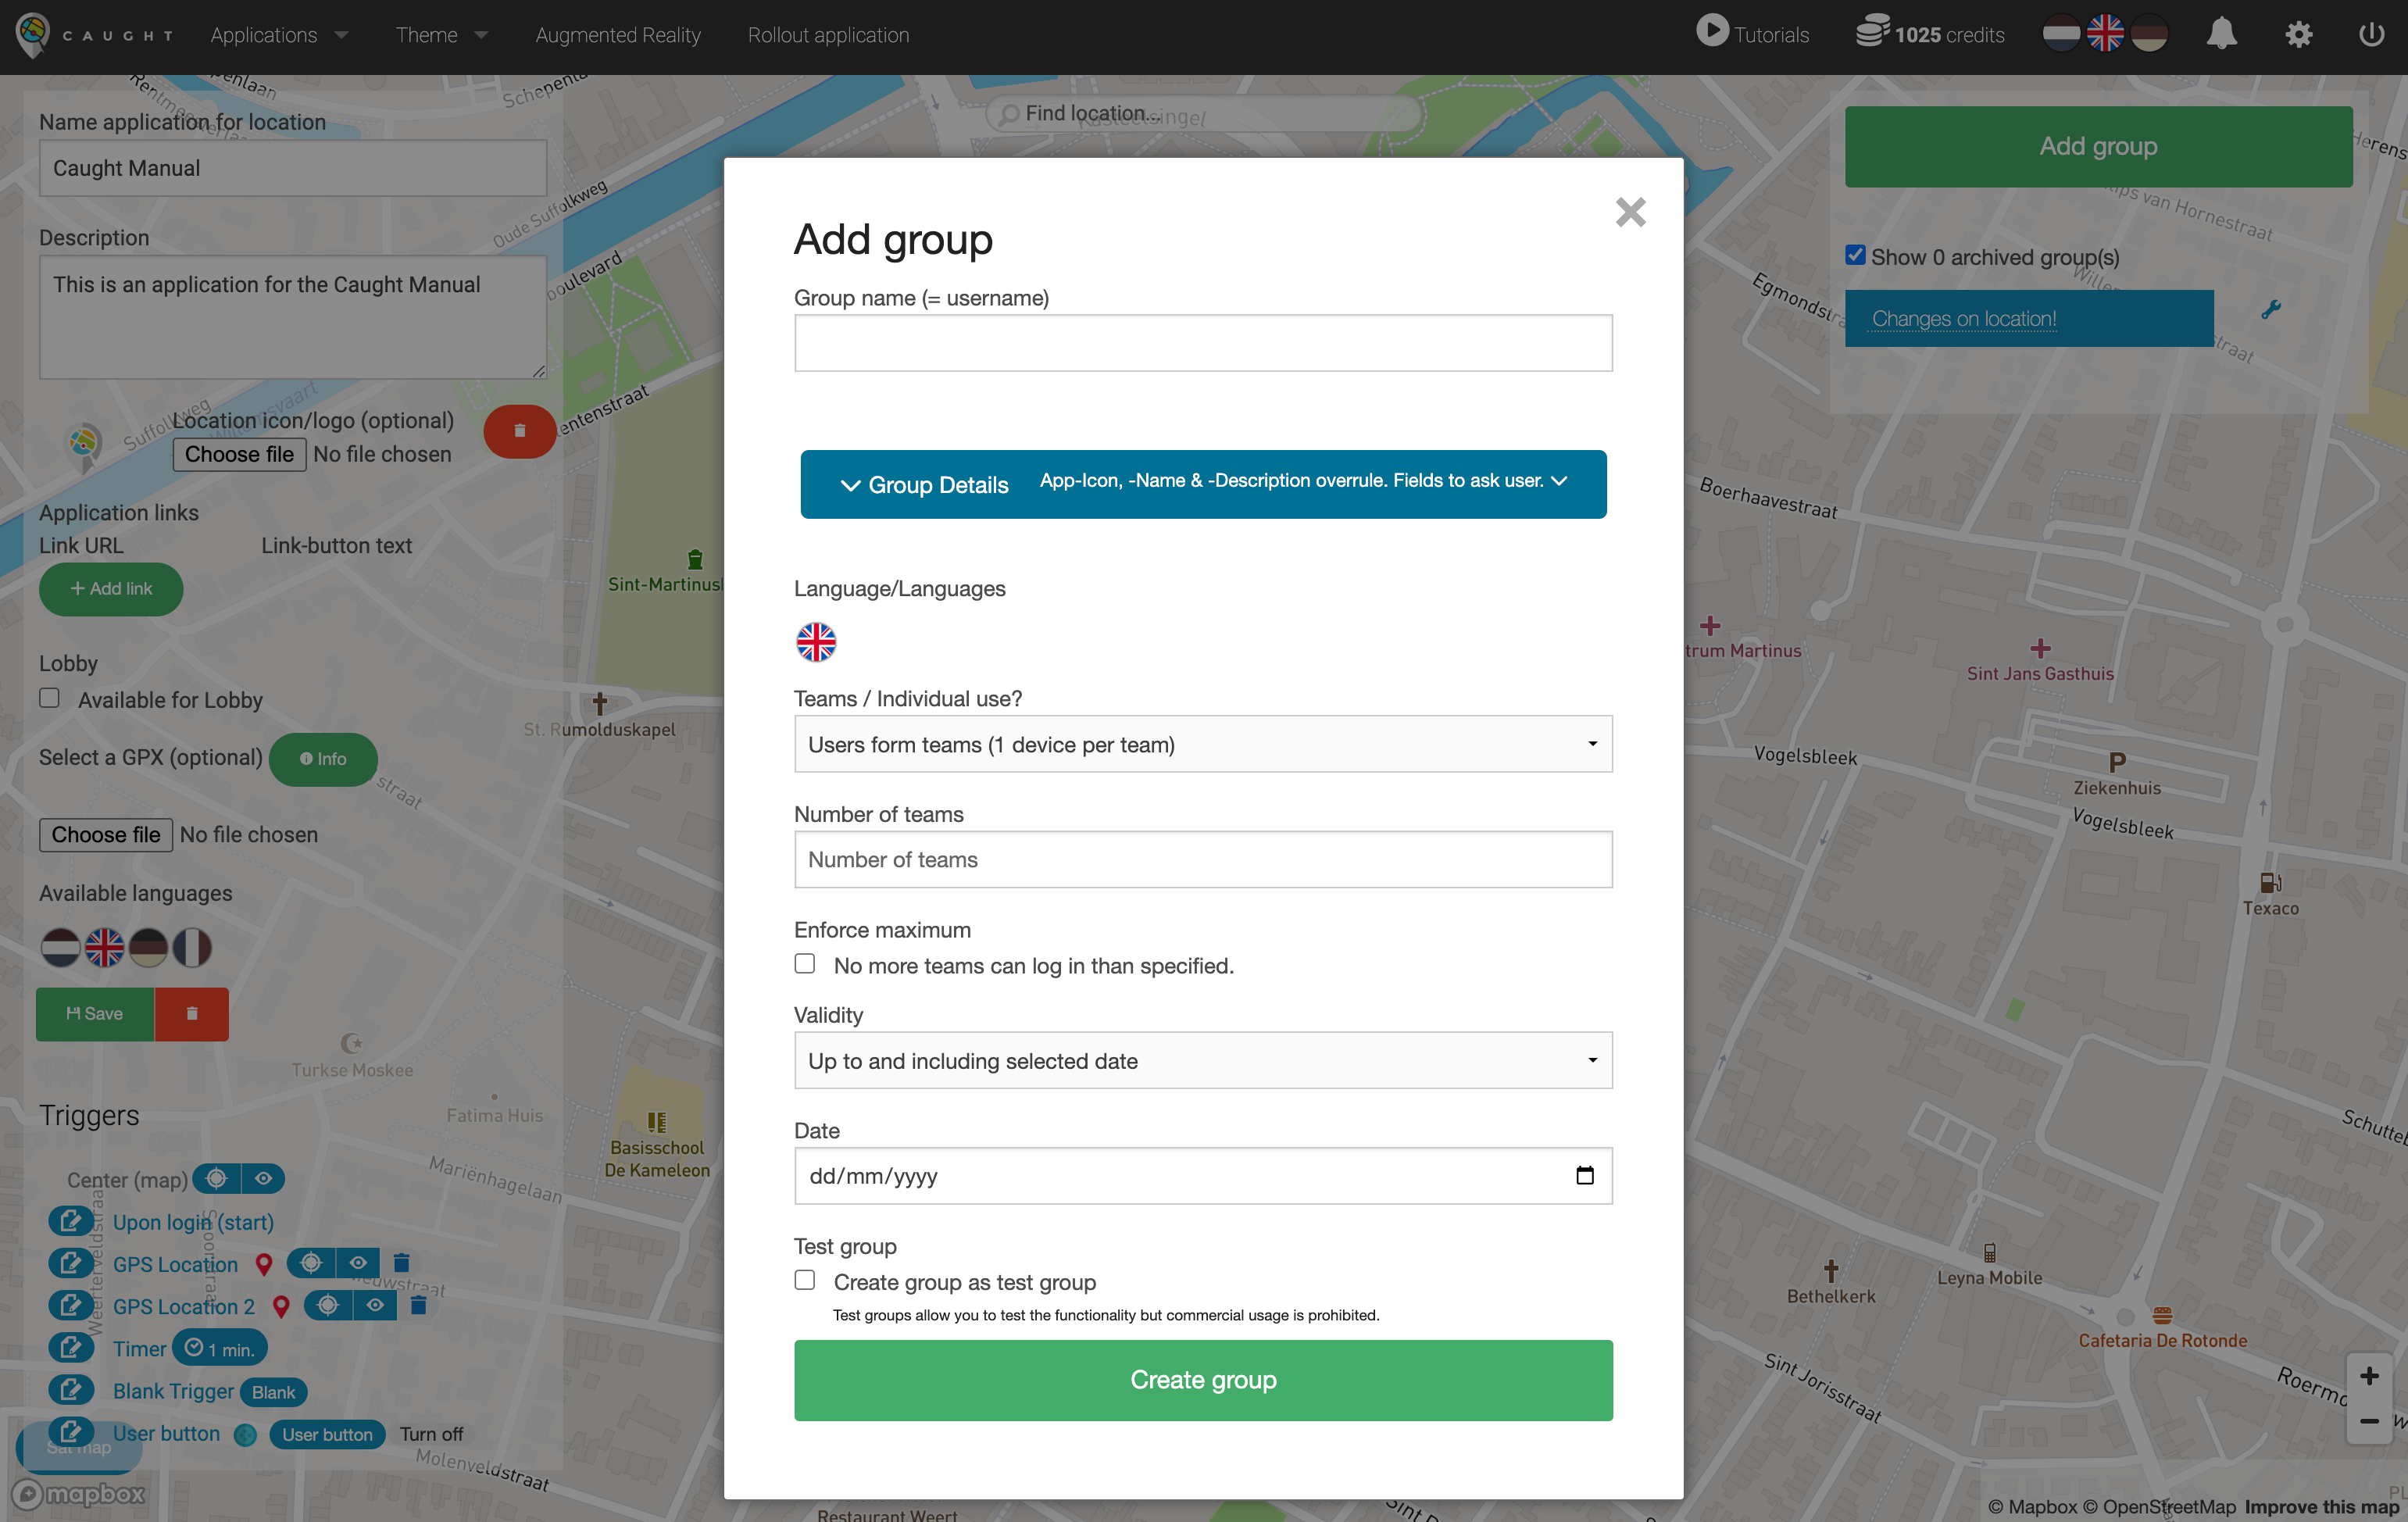Toggle visibility eye for GPS Location trigger
The height and width of the screenshot is (1522, 2408).
(357, 1263)
